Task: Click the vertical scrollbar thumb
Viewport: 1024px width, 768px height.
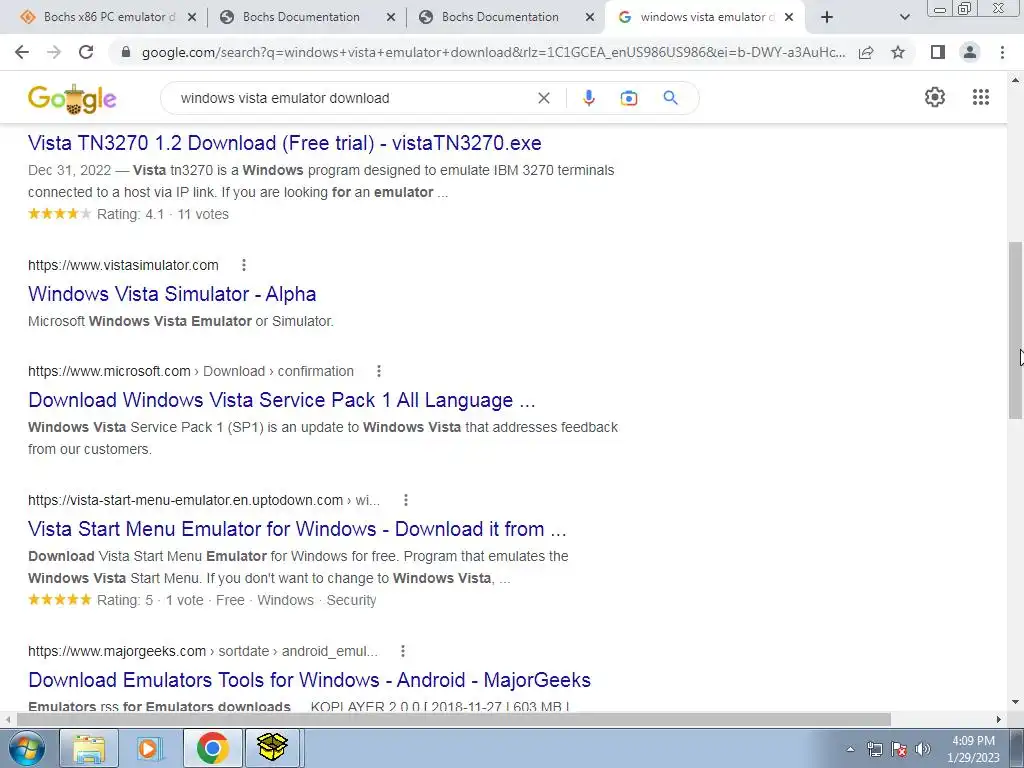Action: (1015, 330)
